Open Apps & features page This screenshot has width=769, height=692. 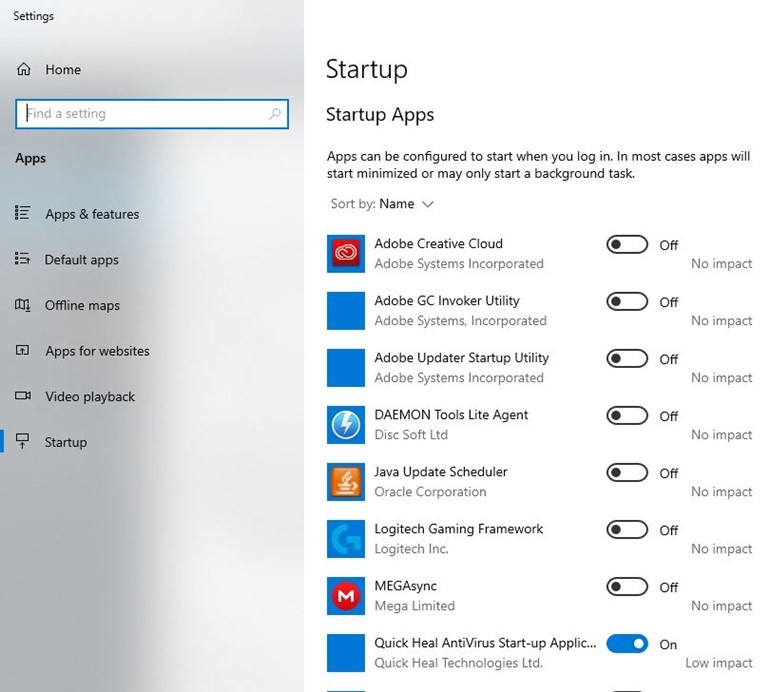pos(92,214)
